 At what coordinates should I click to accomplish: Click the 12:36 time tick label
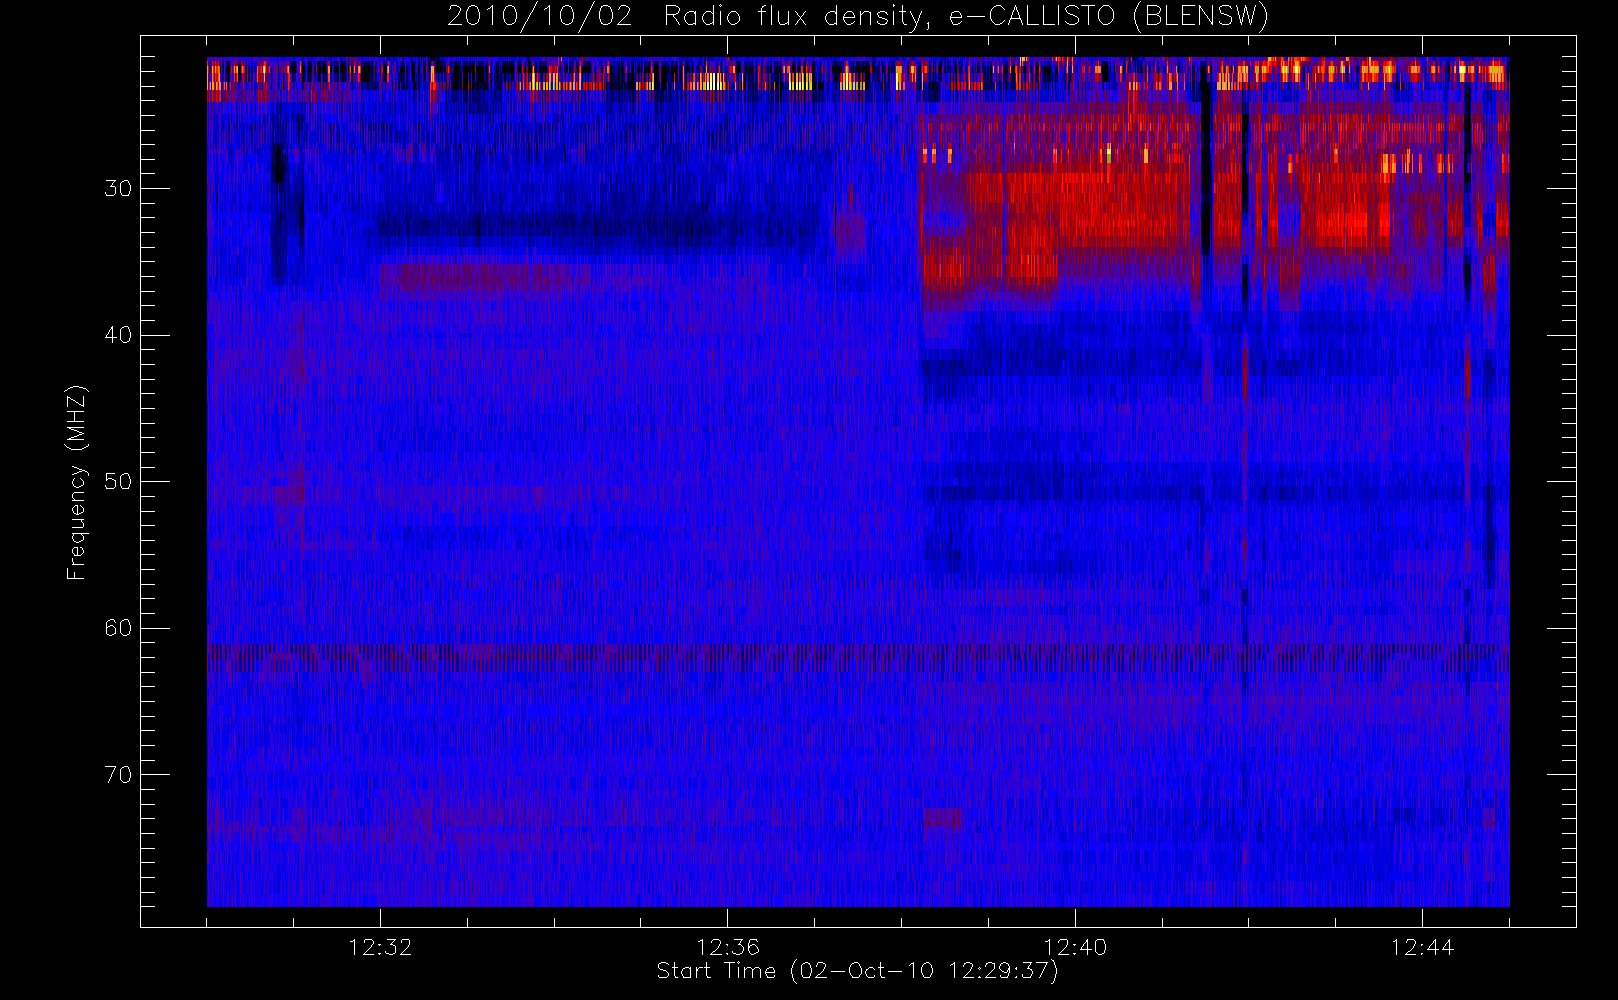coord(728,947)
